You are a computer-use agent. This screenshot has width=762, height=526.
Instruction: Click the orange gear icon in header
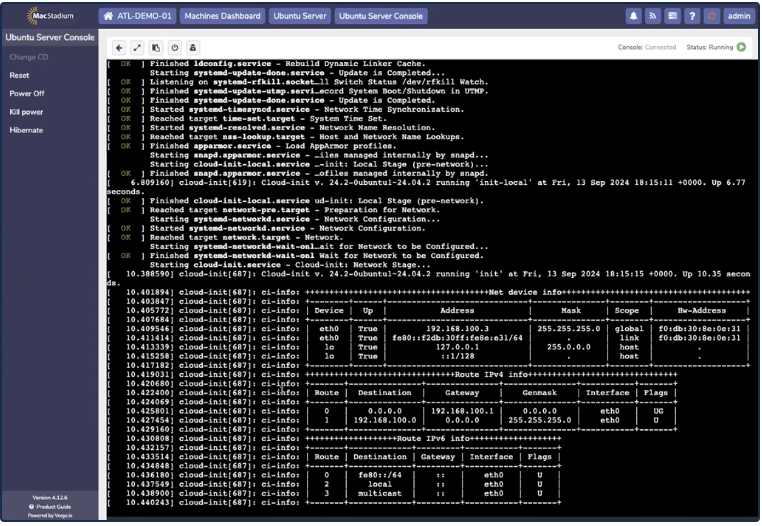click(x=711, y=16)
